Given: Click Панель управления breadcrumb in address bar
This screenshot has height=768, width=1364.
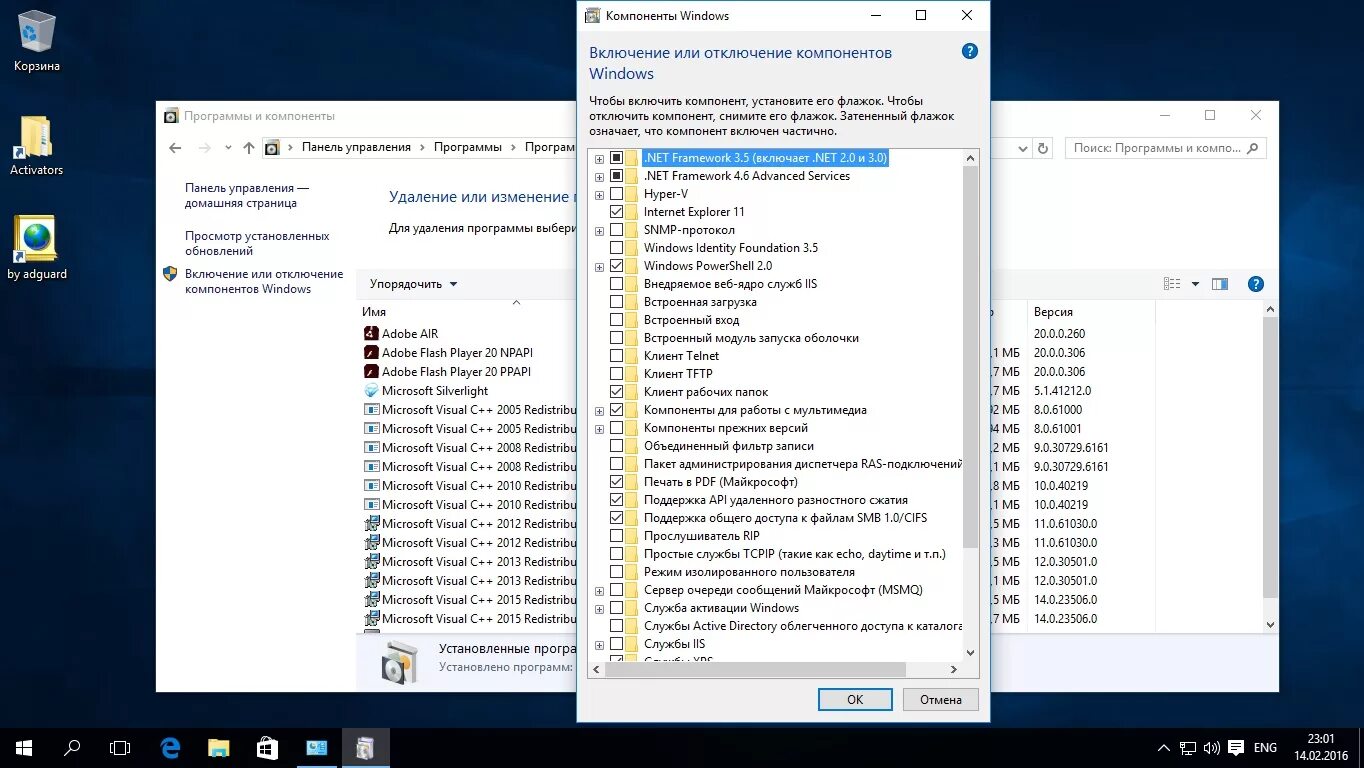Looking at the screenshot, I should tap(356, 147).
